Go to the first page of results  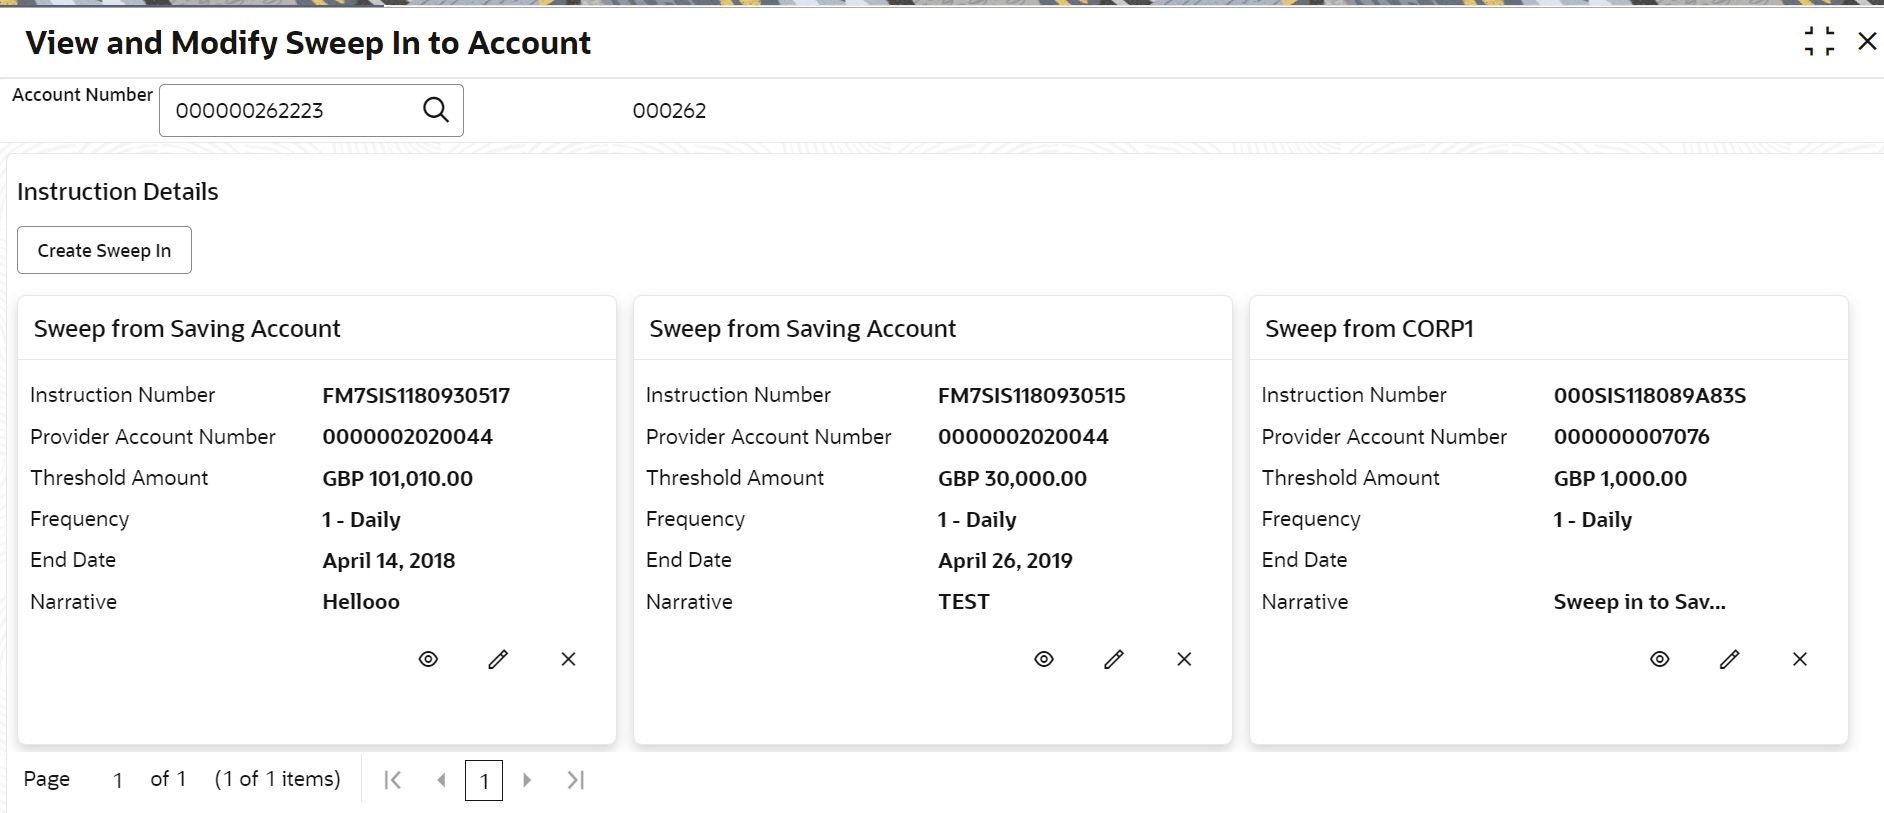(393, 780)
